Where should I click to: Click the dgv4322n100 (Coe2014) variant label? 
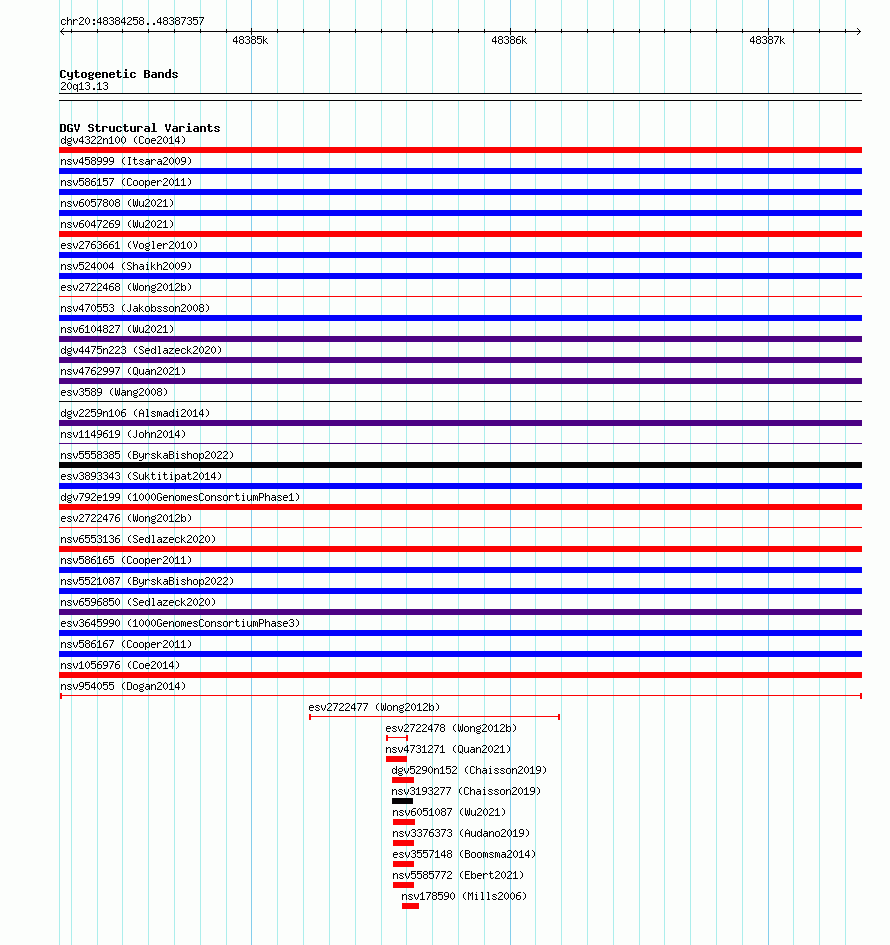click(x=123, y=140)
